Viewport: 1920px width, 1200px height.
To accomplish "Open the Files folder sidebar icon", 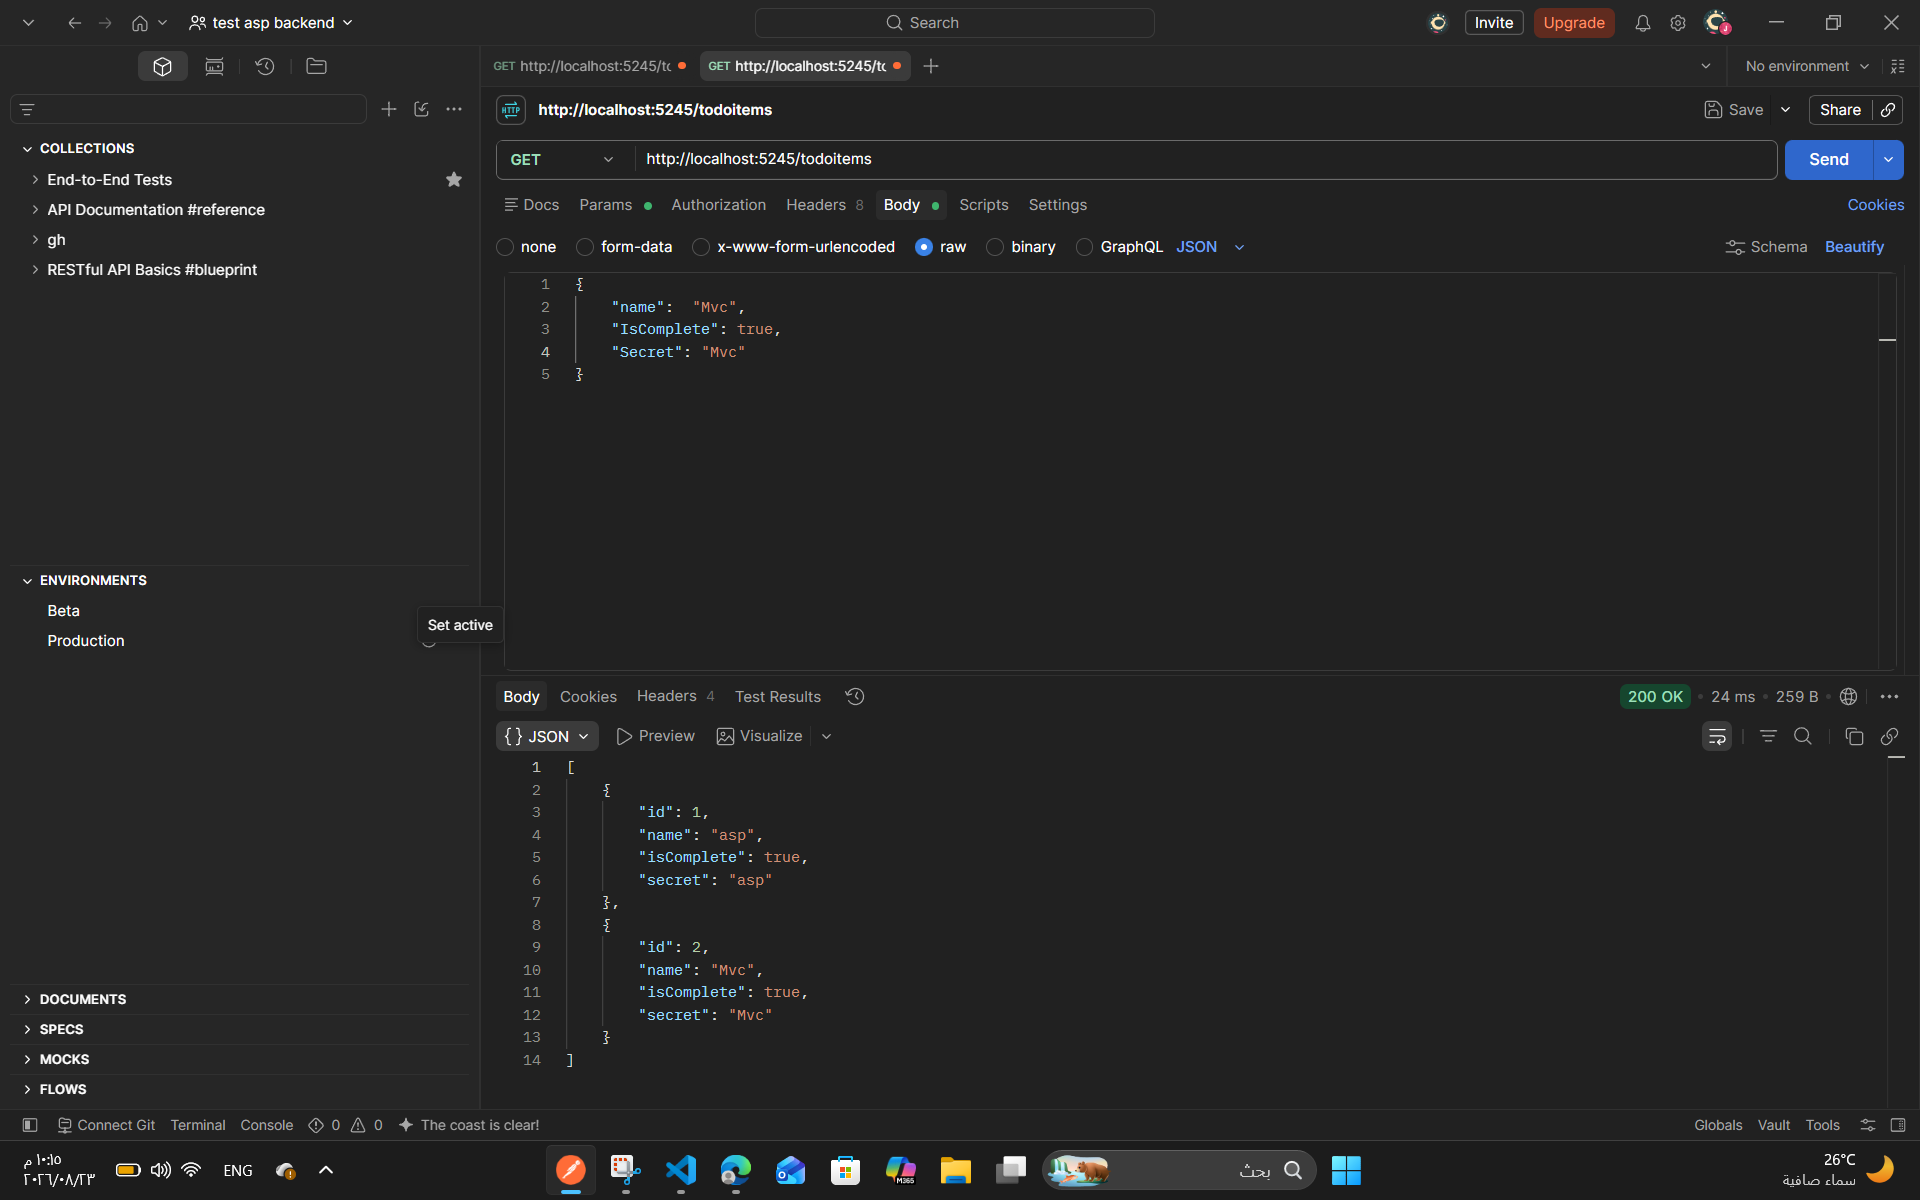I will coord(316,66).
